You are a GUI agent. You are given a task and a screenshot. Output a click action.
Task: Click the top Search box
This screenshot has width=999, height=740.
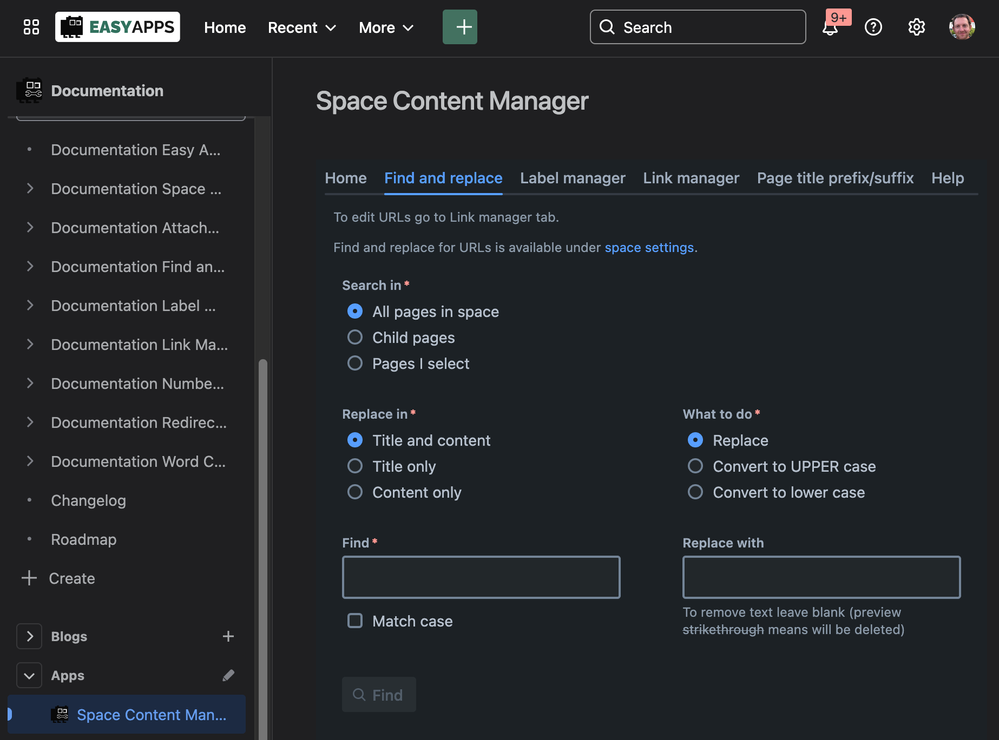698,27
